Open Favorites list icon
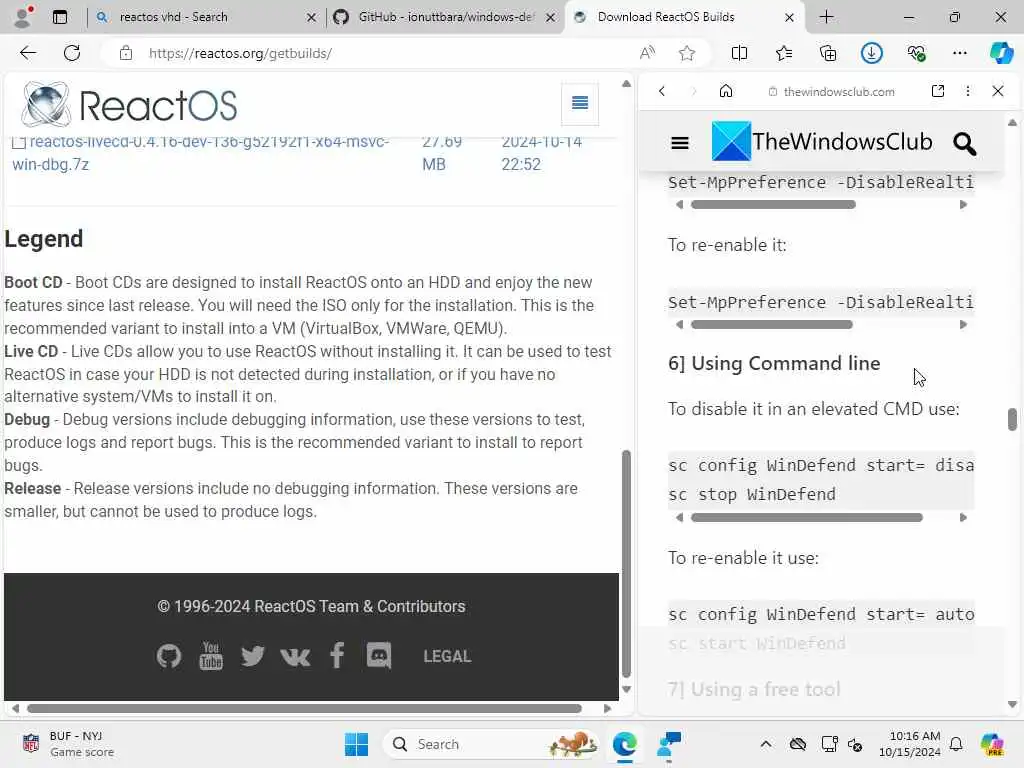The width and height of the screenshot is (1024, 768). [784, 53]
